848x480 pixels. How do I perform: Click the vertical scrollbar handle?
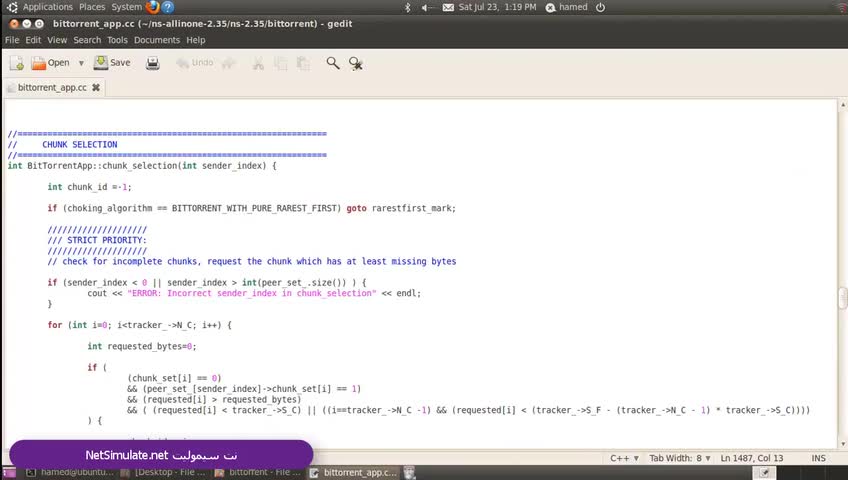pos(843,298)
